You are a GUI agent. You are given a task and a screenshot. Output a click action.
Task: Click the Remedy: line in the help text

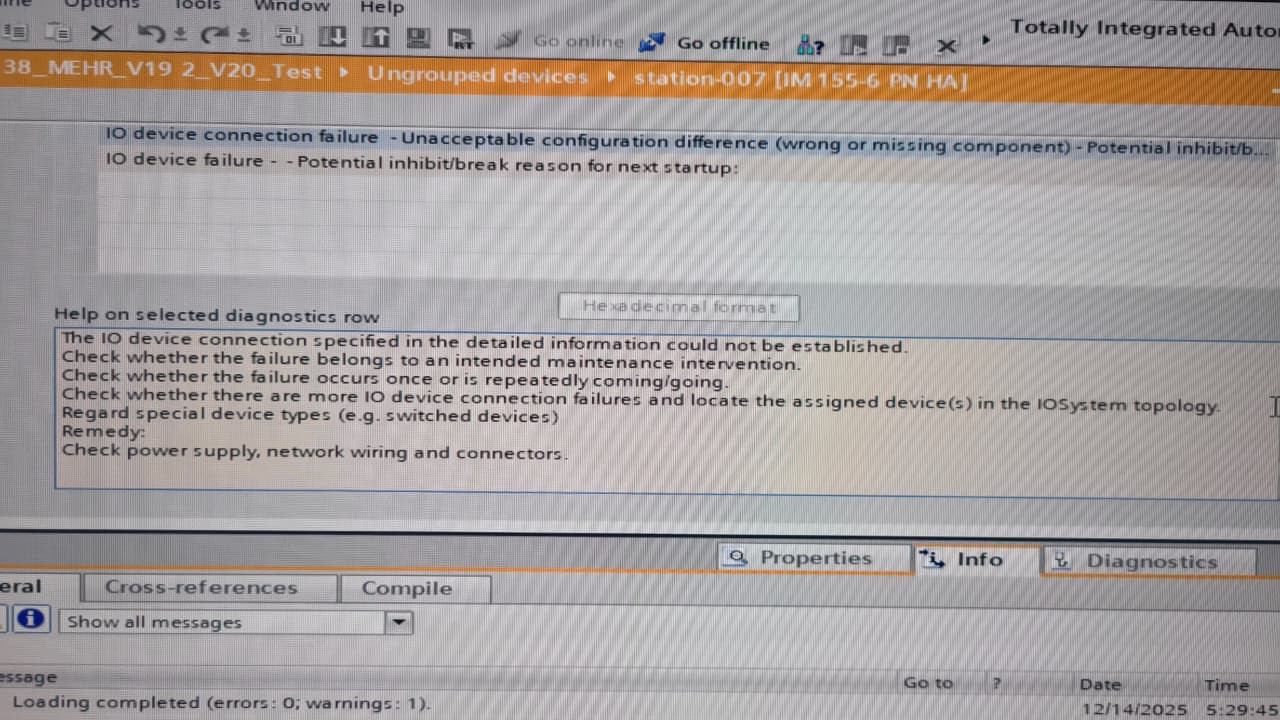[103, 432]
